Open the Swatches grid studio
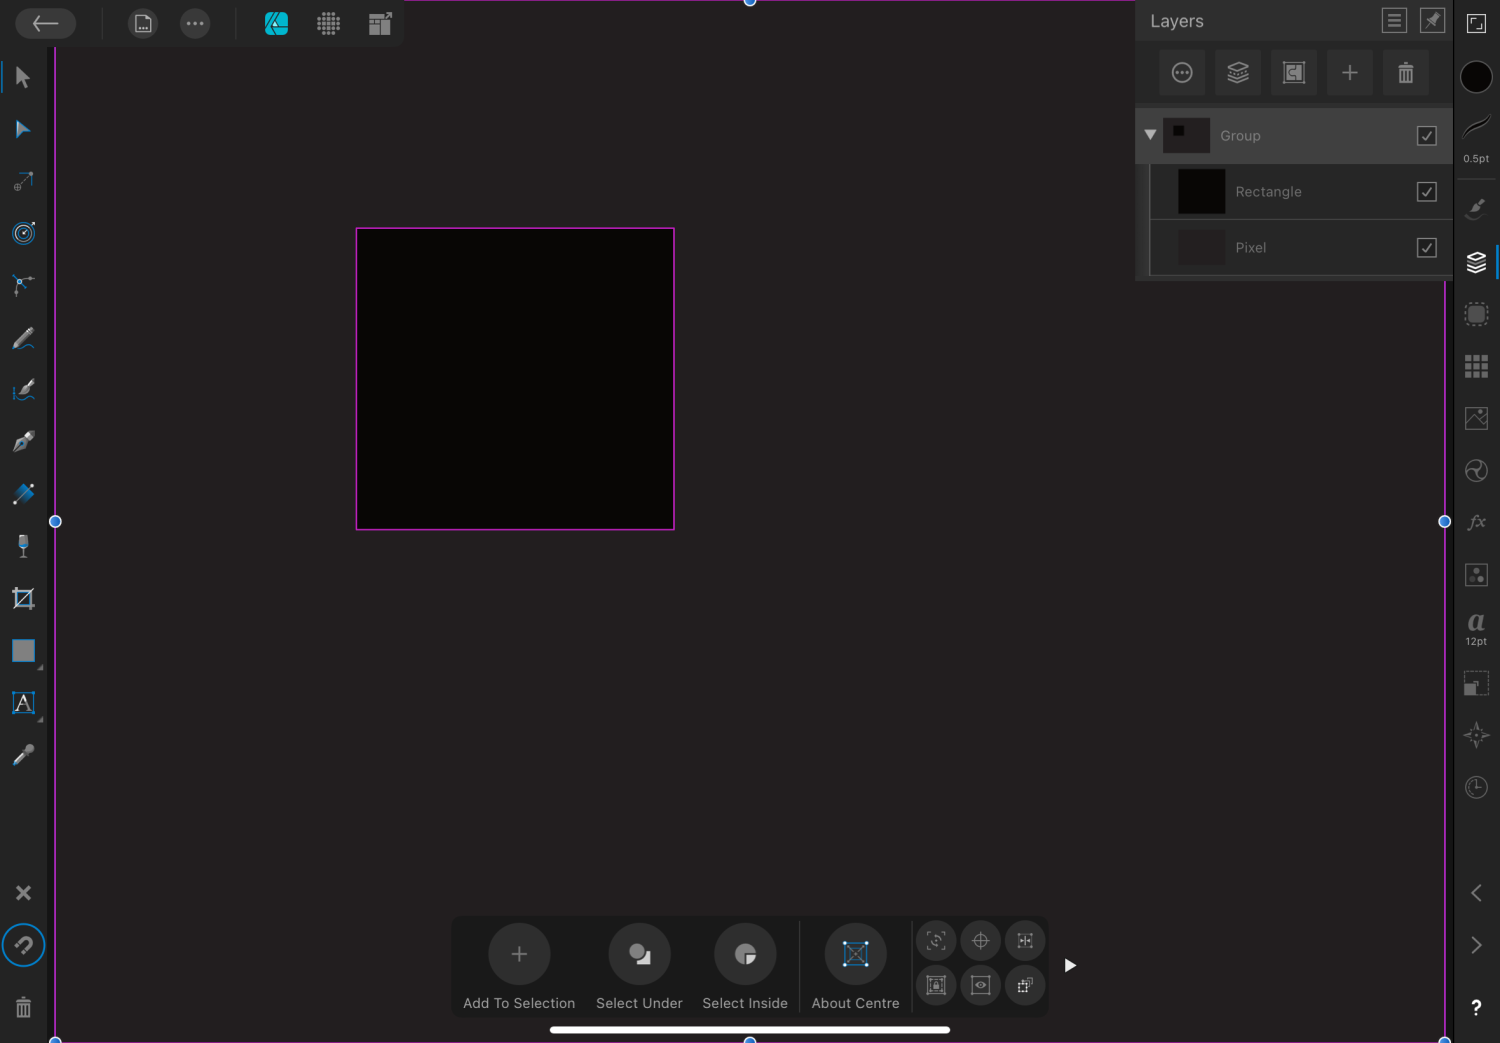This screenshot has height=1043, width=1500. pos(1476,366)
